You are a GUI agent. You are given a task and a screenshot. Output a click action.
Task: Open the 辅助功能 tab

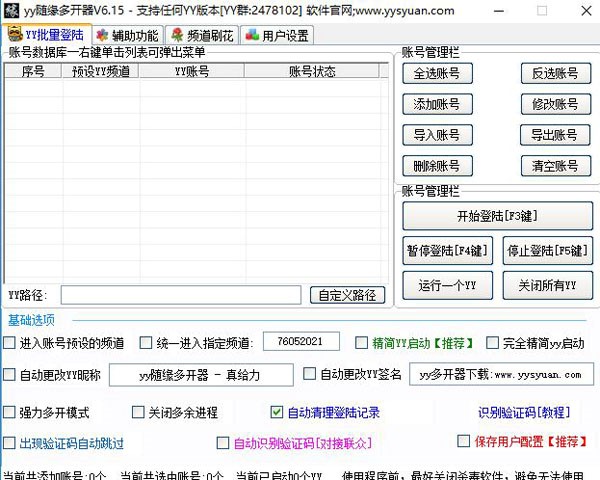tap(128, 36)
